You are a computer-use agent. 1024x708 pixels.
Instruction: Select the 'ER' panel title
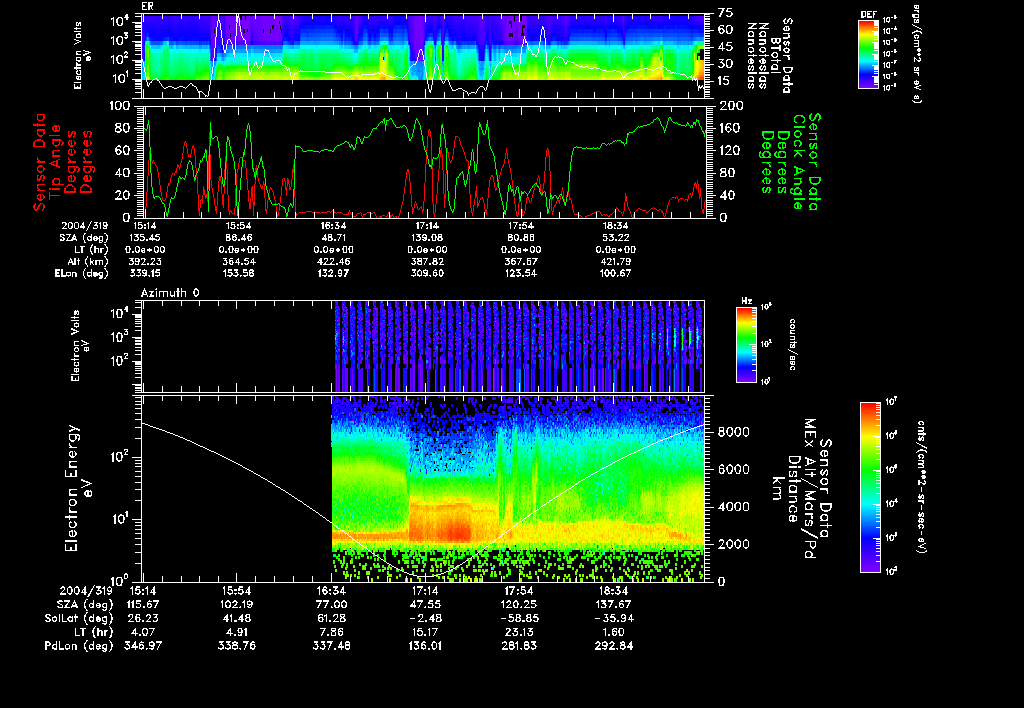(x=147, y=7)
